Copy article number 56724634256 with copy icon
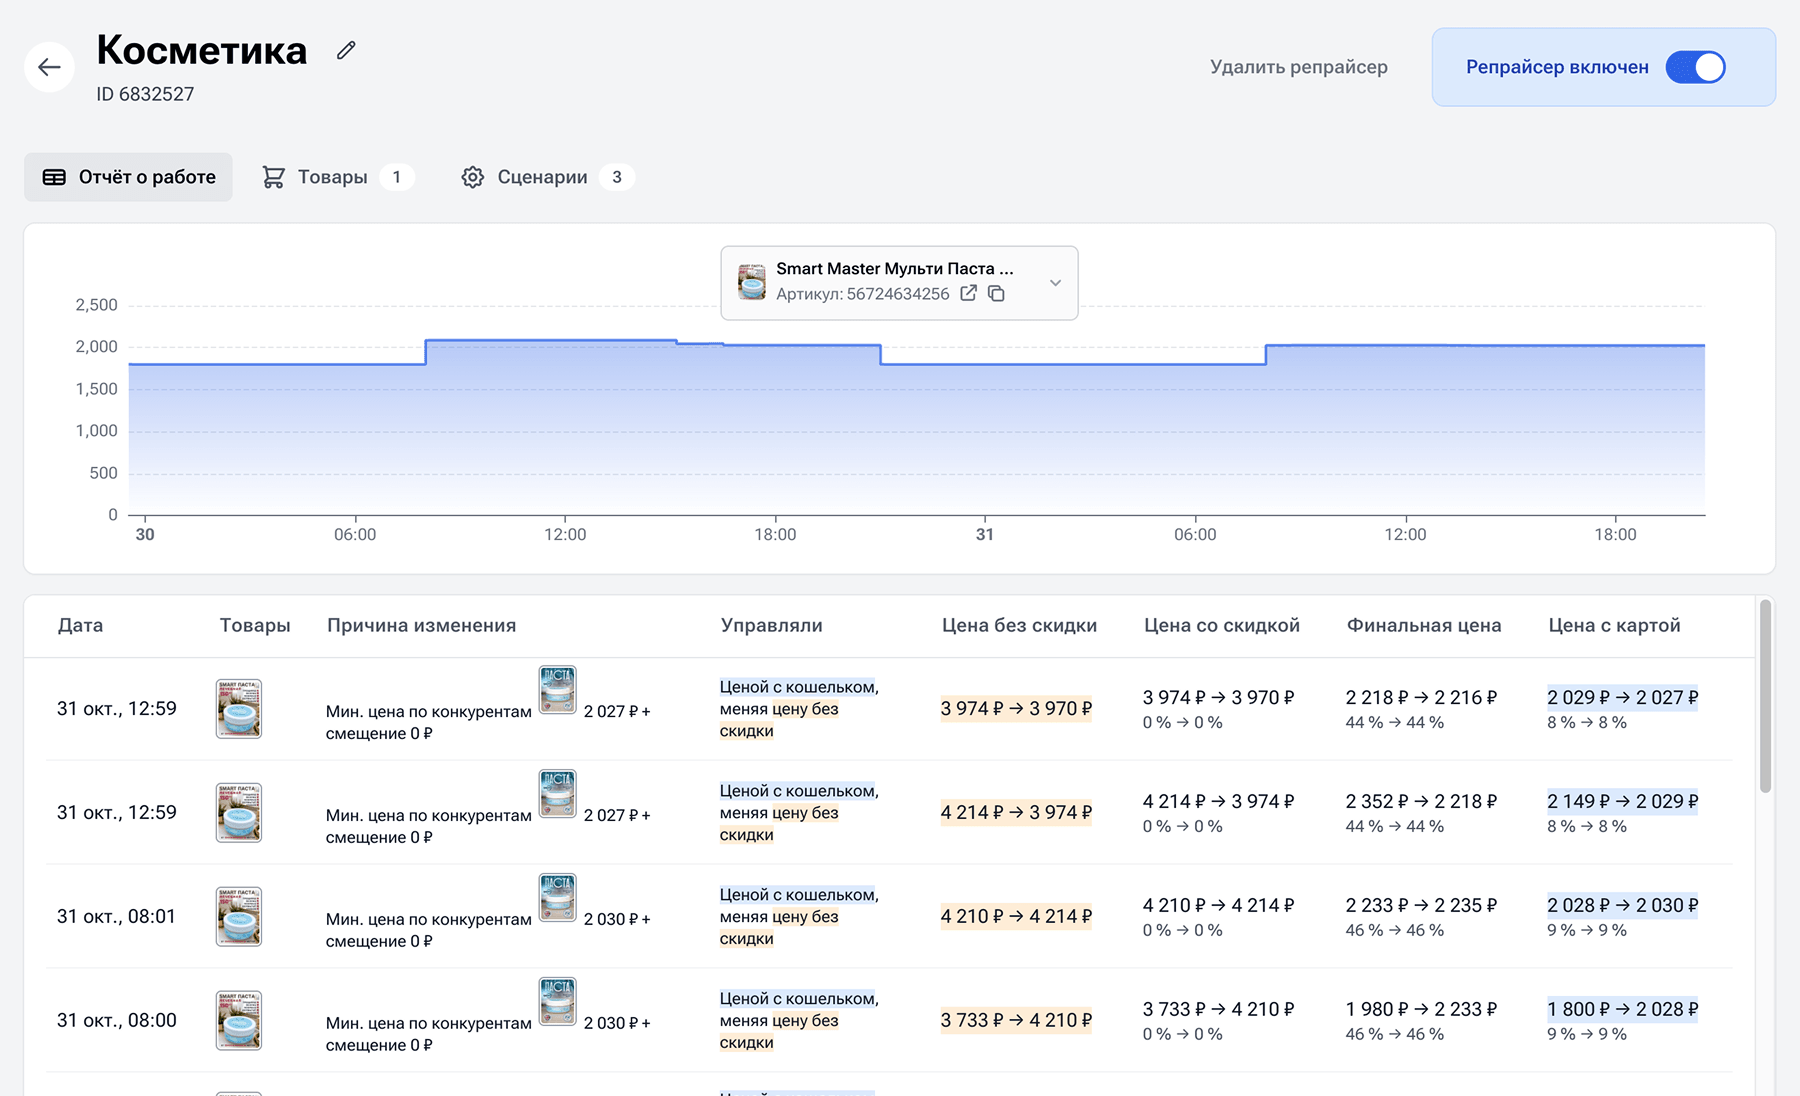This screenshot has width=1800, height=1096. (996, 293)
